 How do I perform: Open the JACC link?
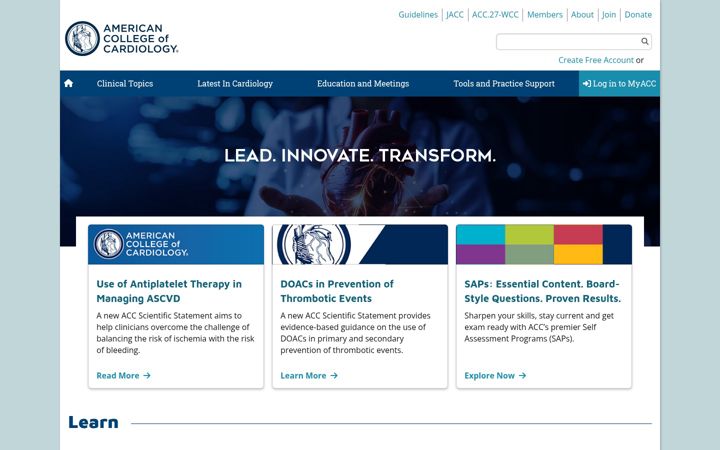coord(455,15)
